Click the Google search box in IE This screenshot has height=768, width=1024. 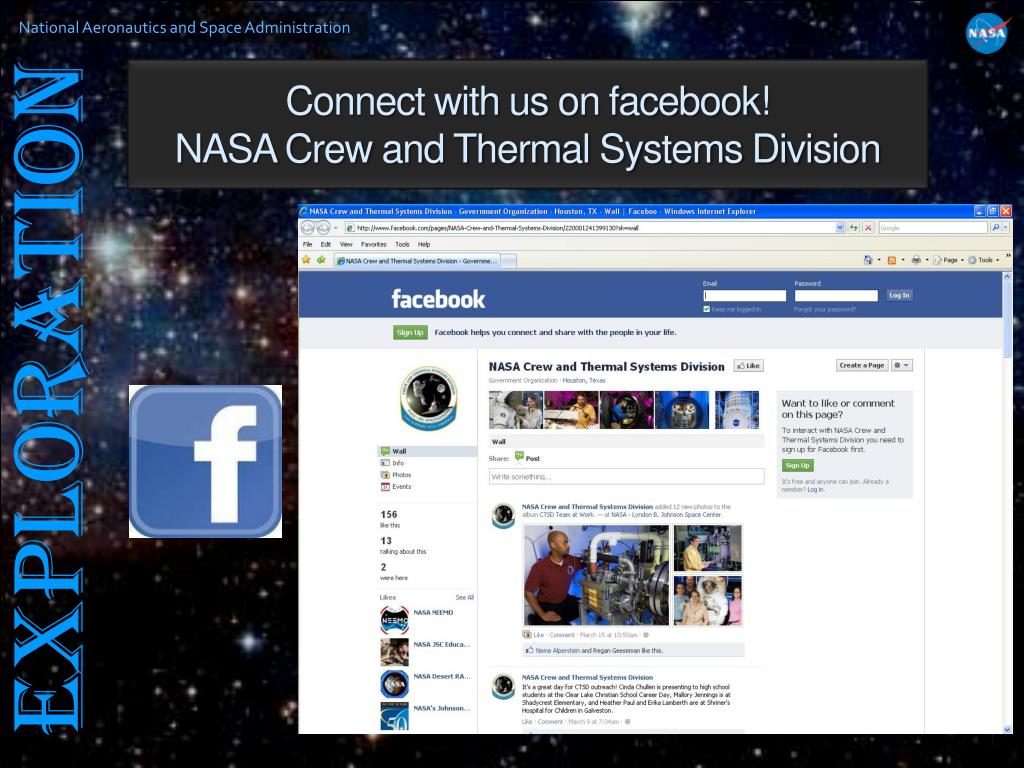pos(932,228)
